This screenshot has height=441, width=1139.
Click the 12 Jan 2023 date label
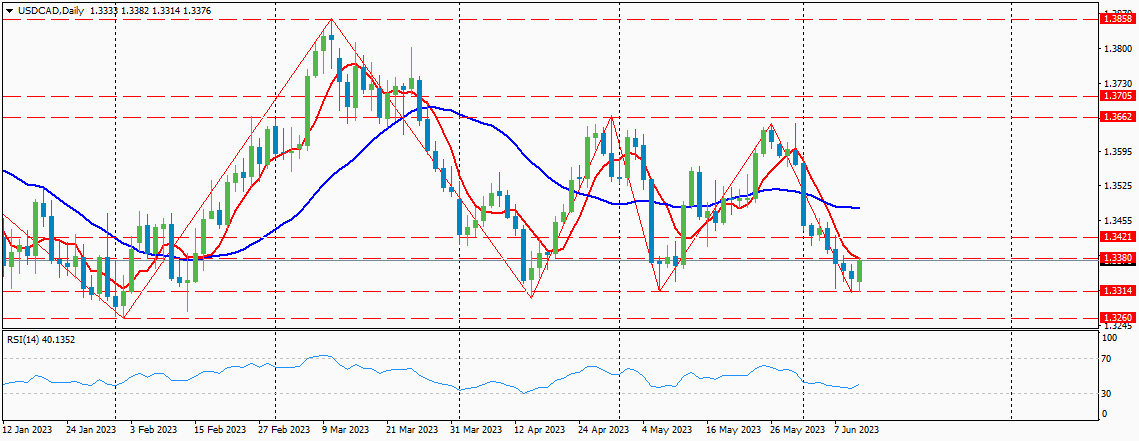(25, 429)
